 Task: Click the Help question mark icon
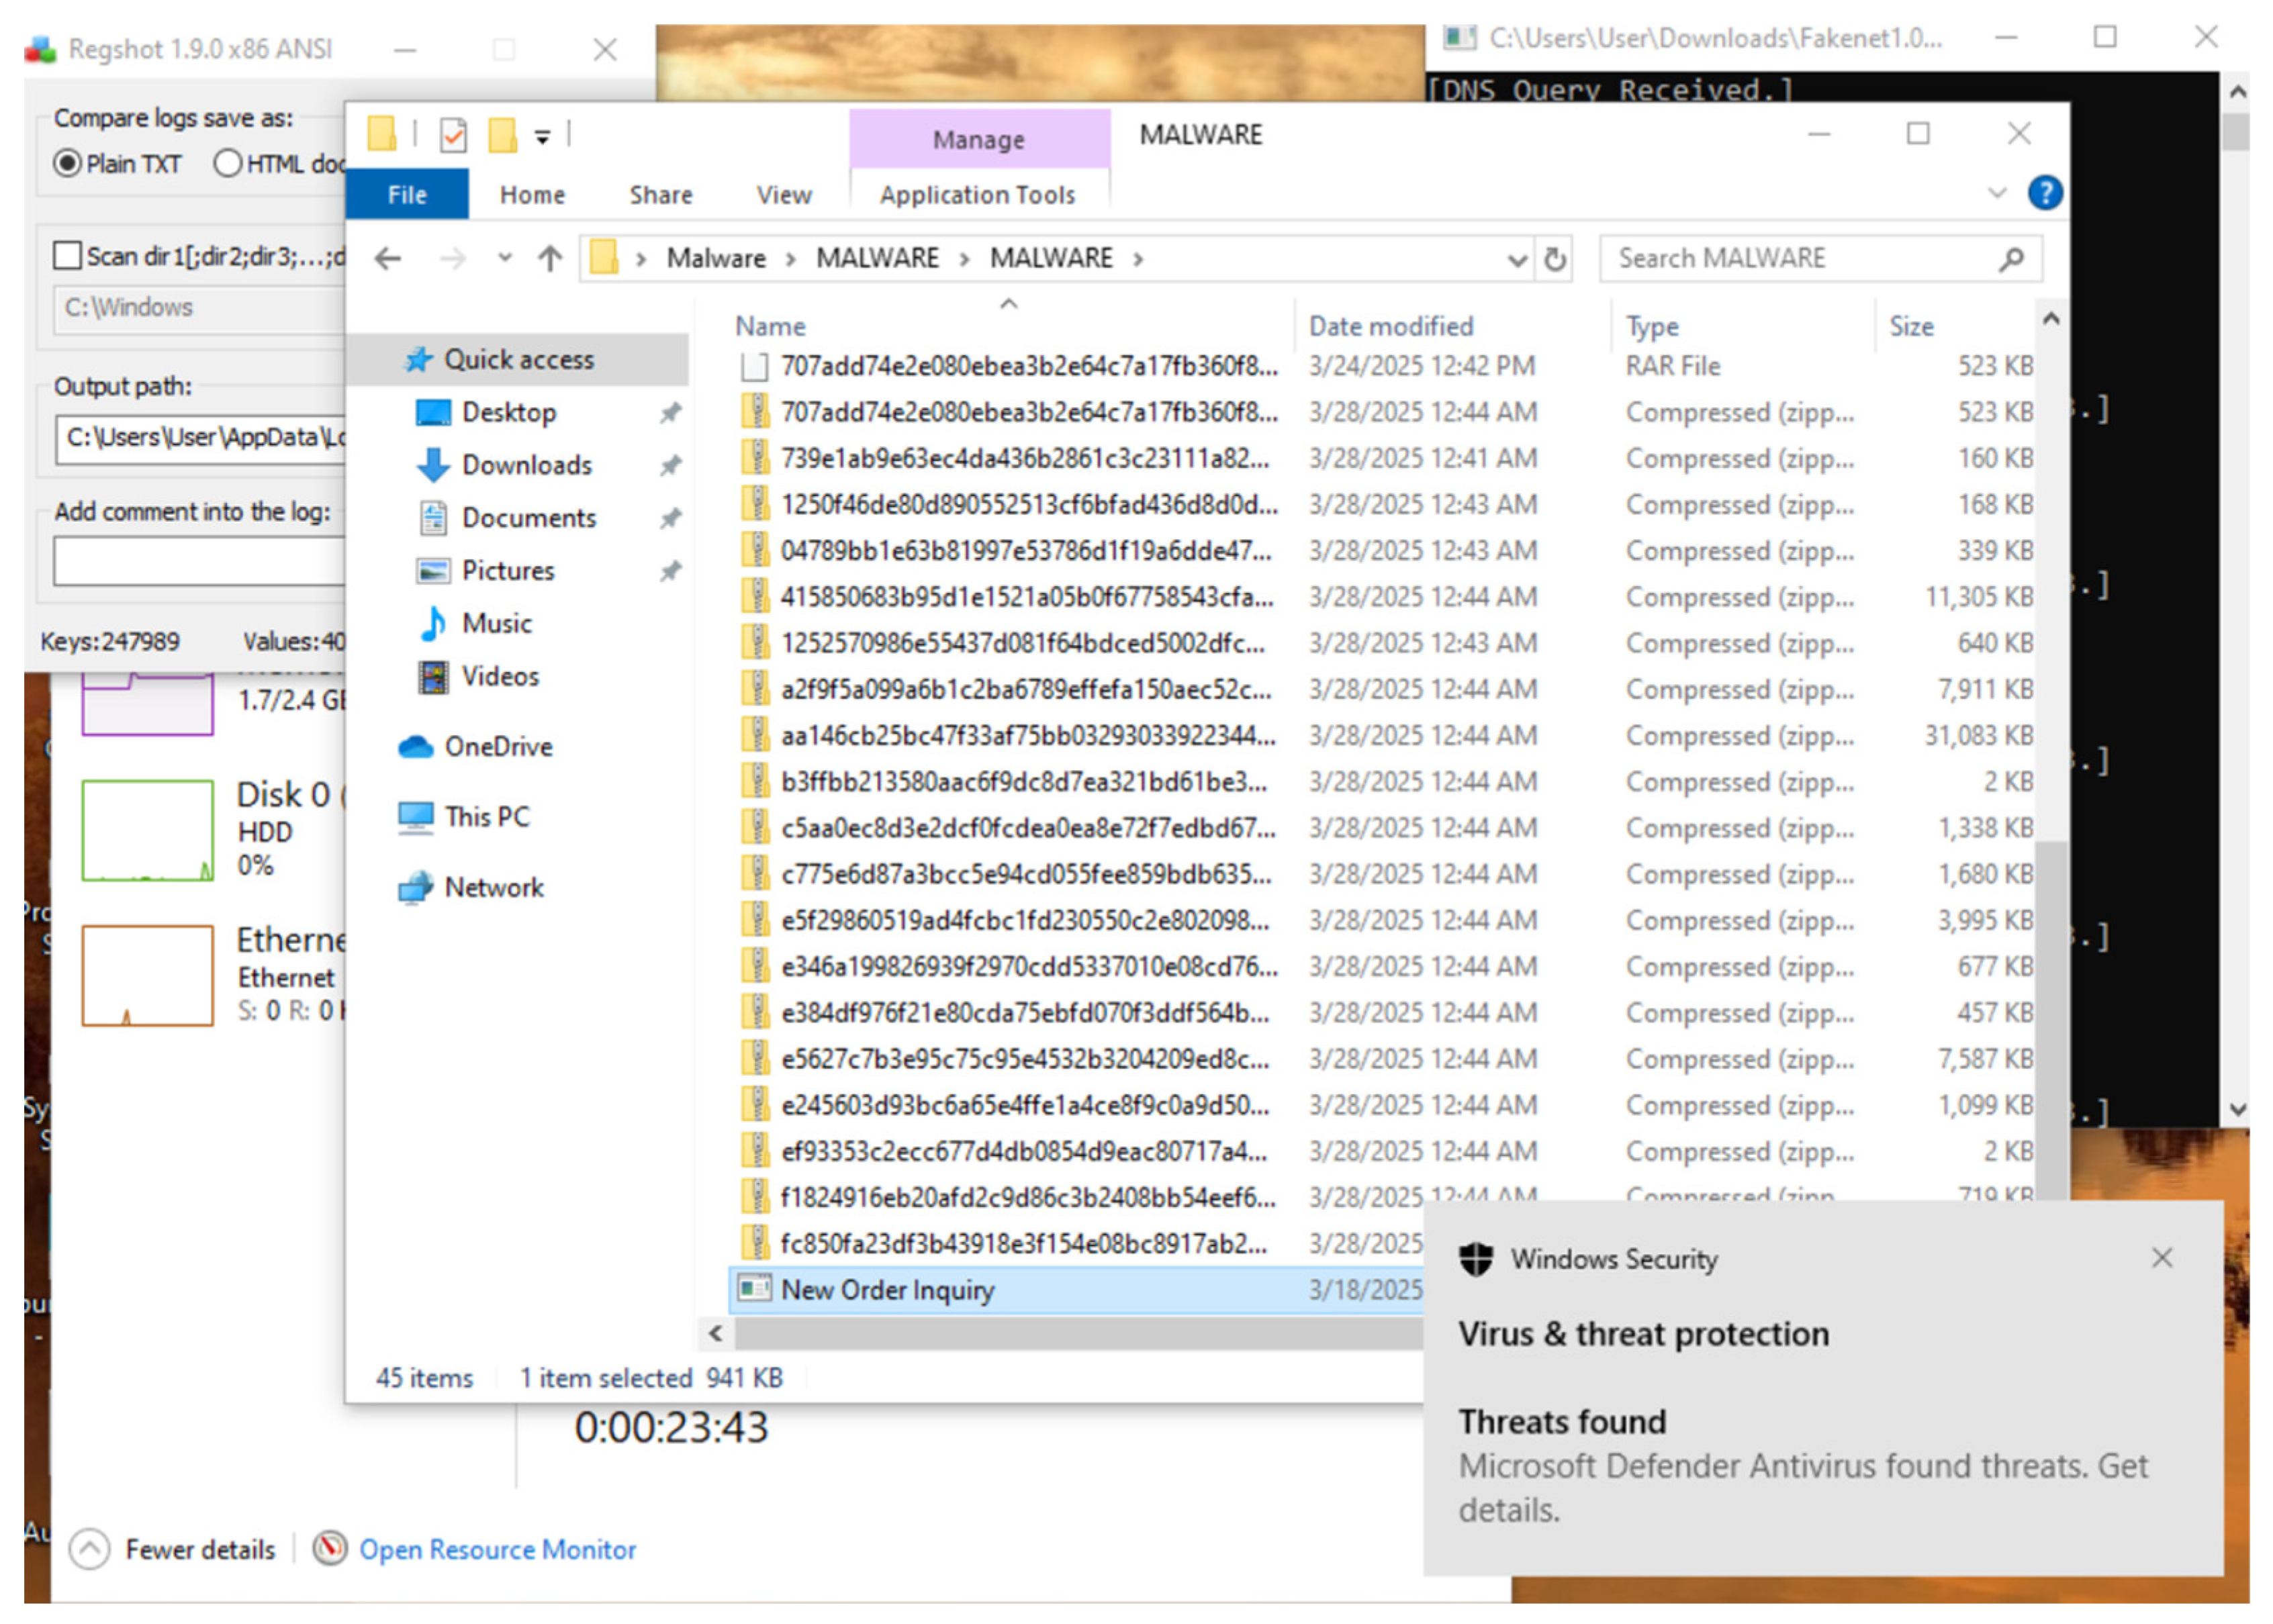pos(2044,193)
